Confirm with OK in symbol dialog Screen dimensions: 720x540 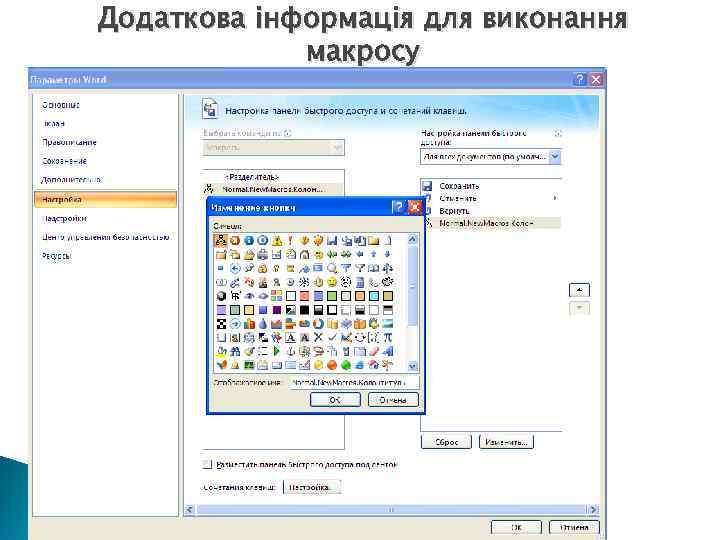point(335,399)
